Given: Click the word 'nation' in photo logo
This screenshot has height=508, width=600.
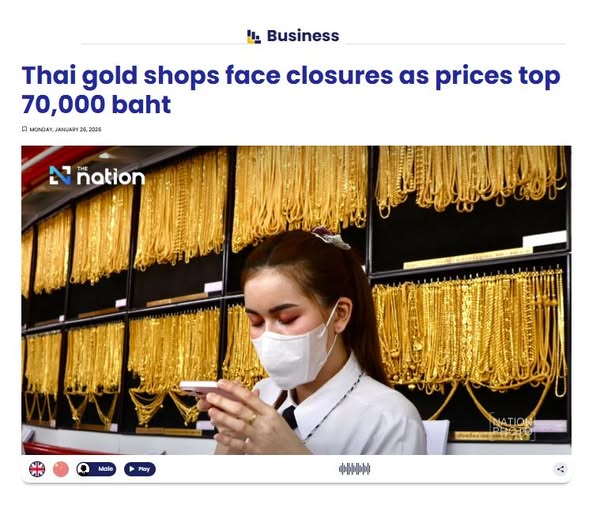Looking at the screenshot, I should 111,177.
